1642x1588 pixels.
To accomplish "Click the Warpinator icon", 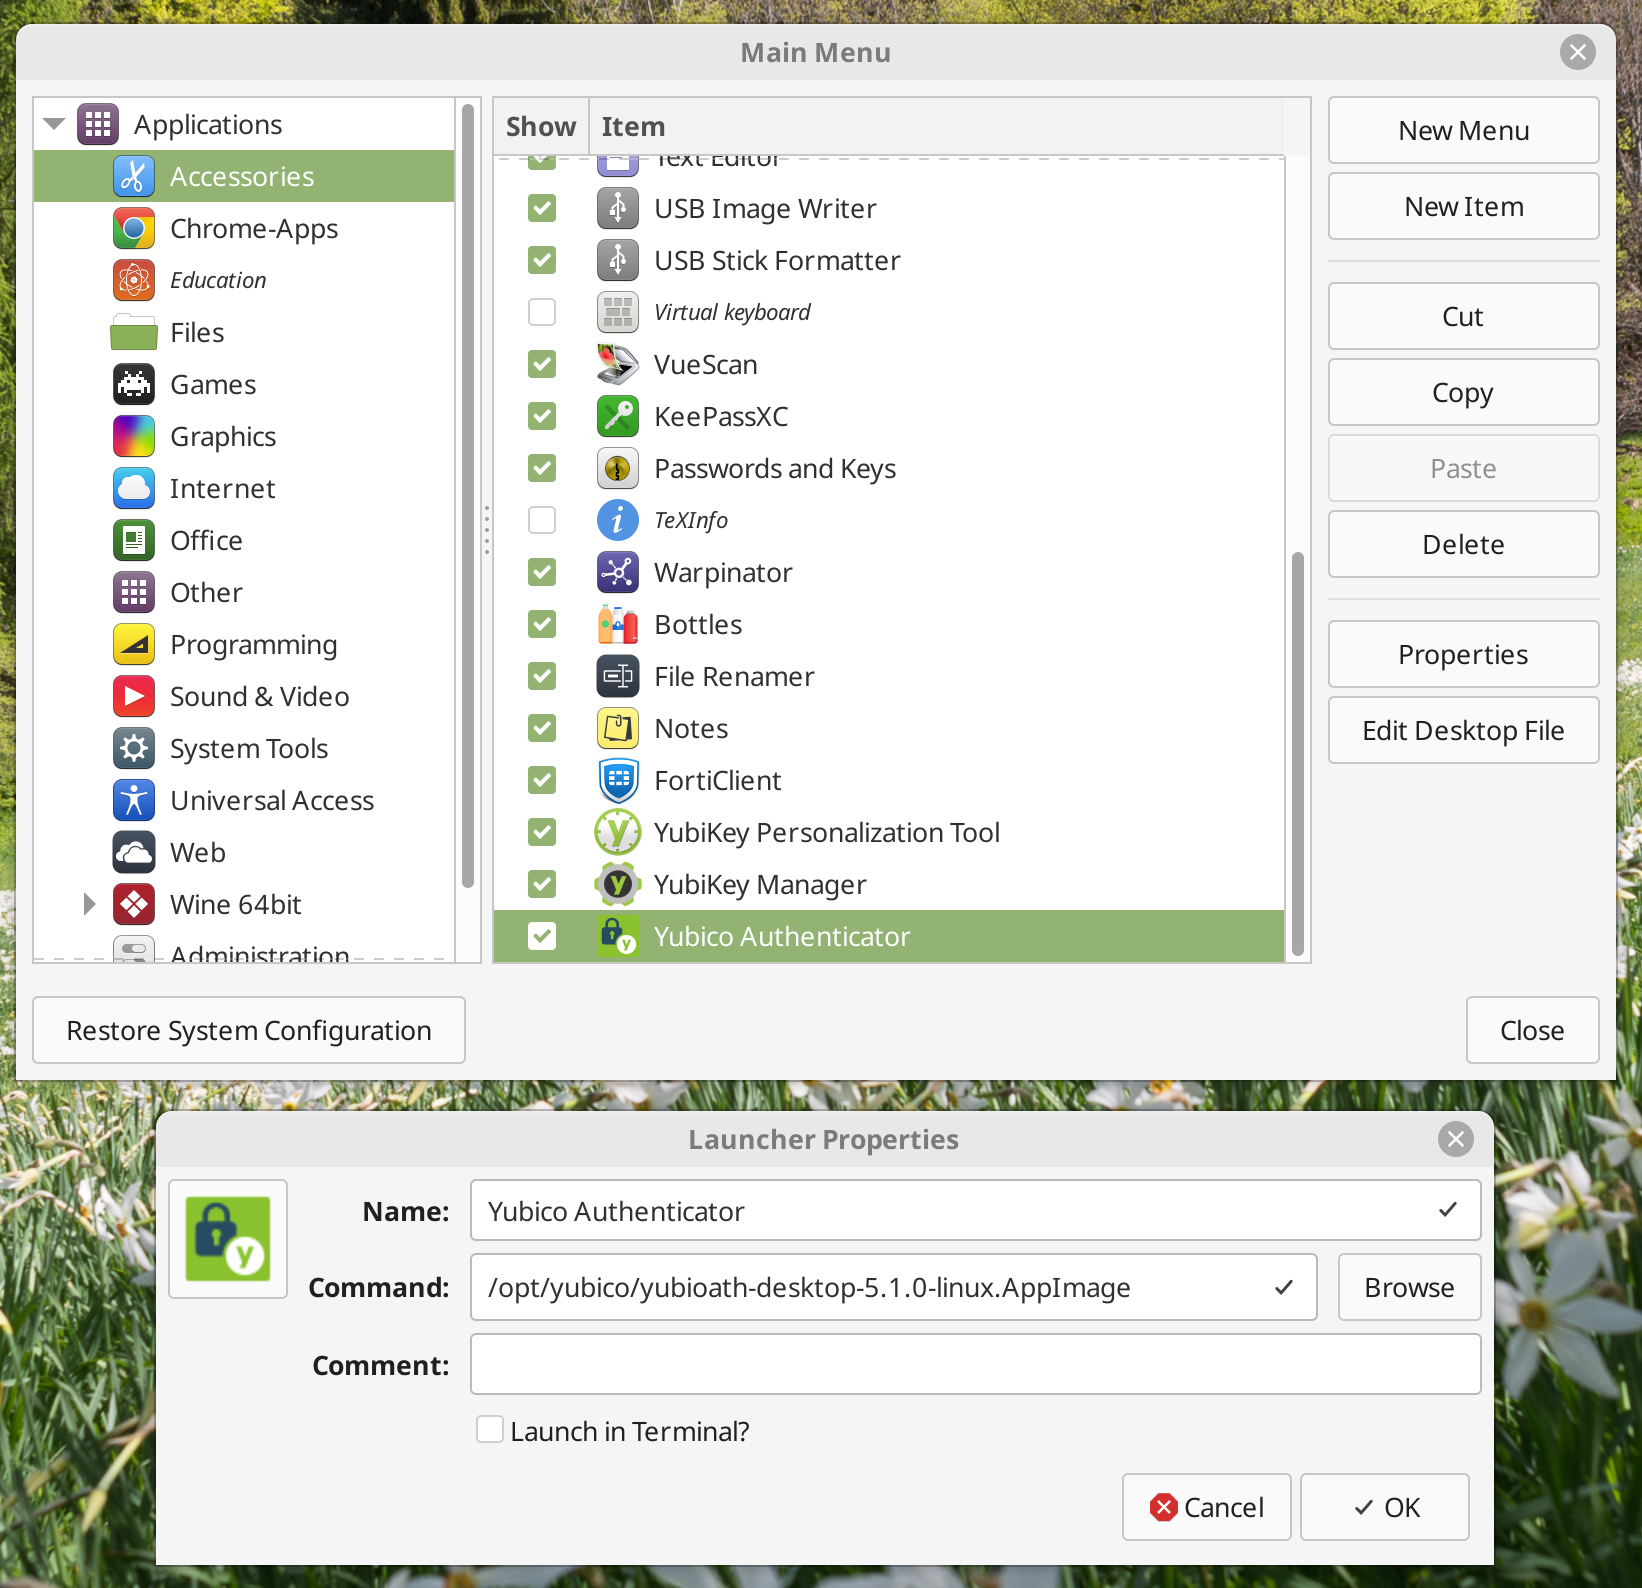I will pos(617,572).
